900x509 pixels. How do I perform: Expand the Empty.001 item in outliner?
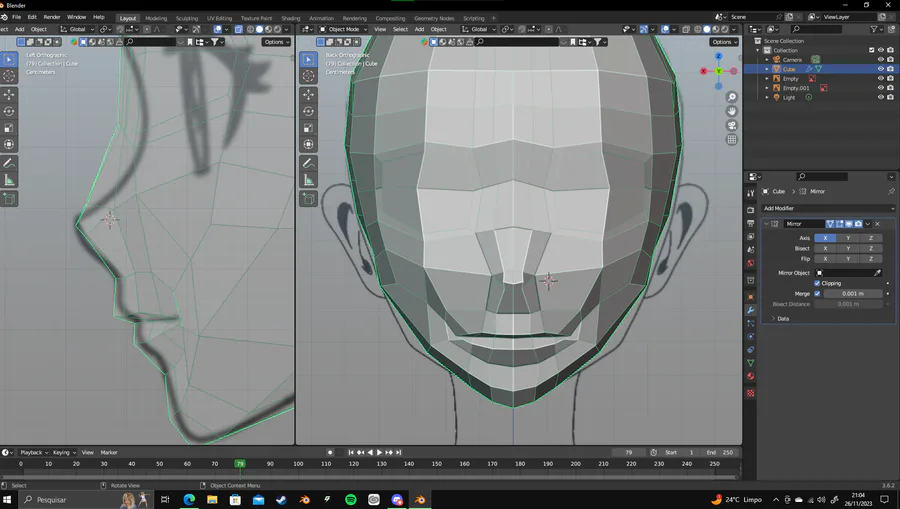pos(767,88)
